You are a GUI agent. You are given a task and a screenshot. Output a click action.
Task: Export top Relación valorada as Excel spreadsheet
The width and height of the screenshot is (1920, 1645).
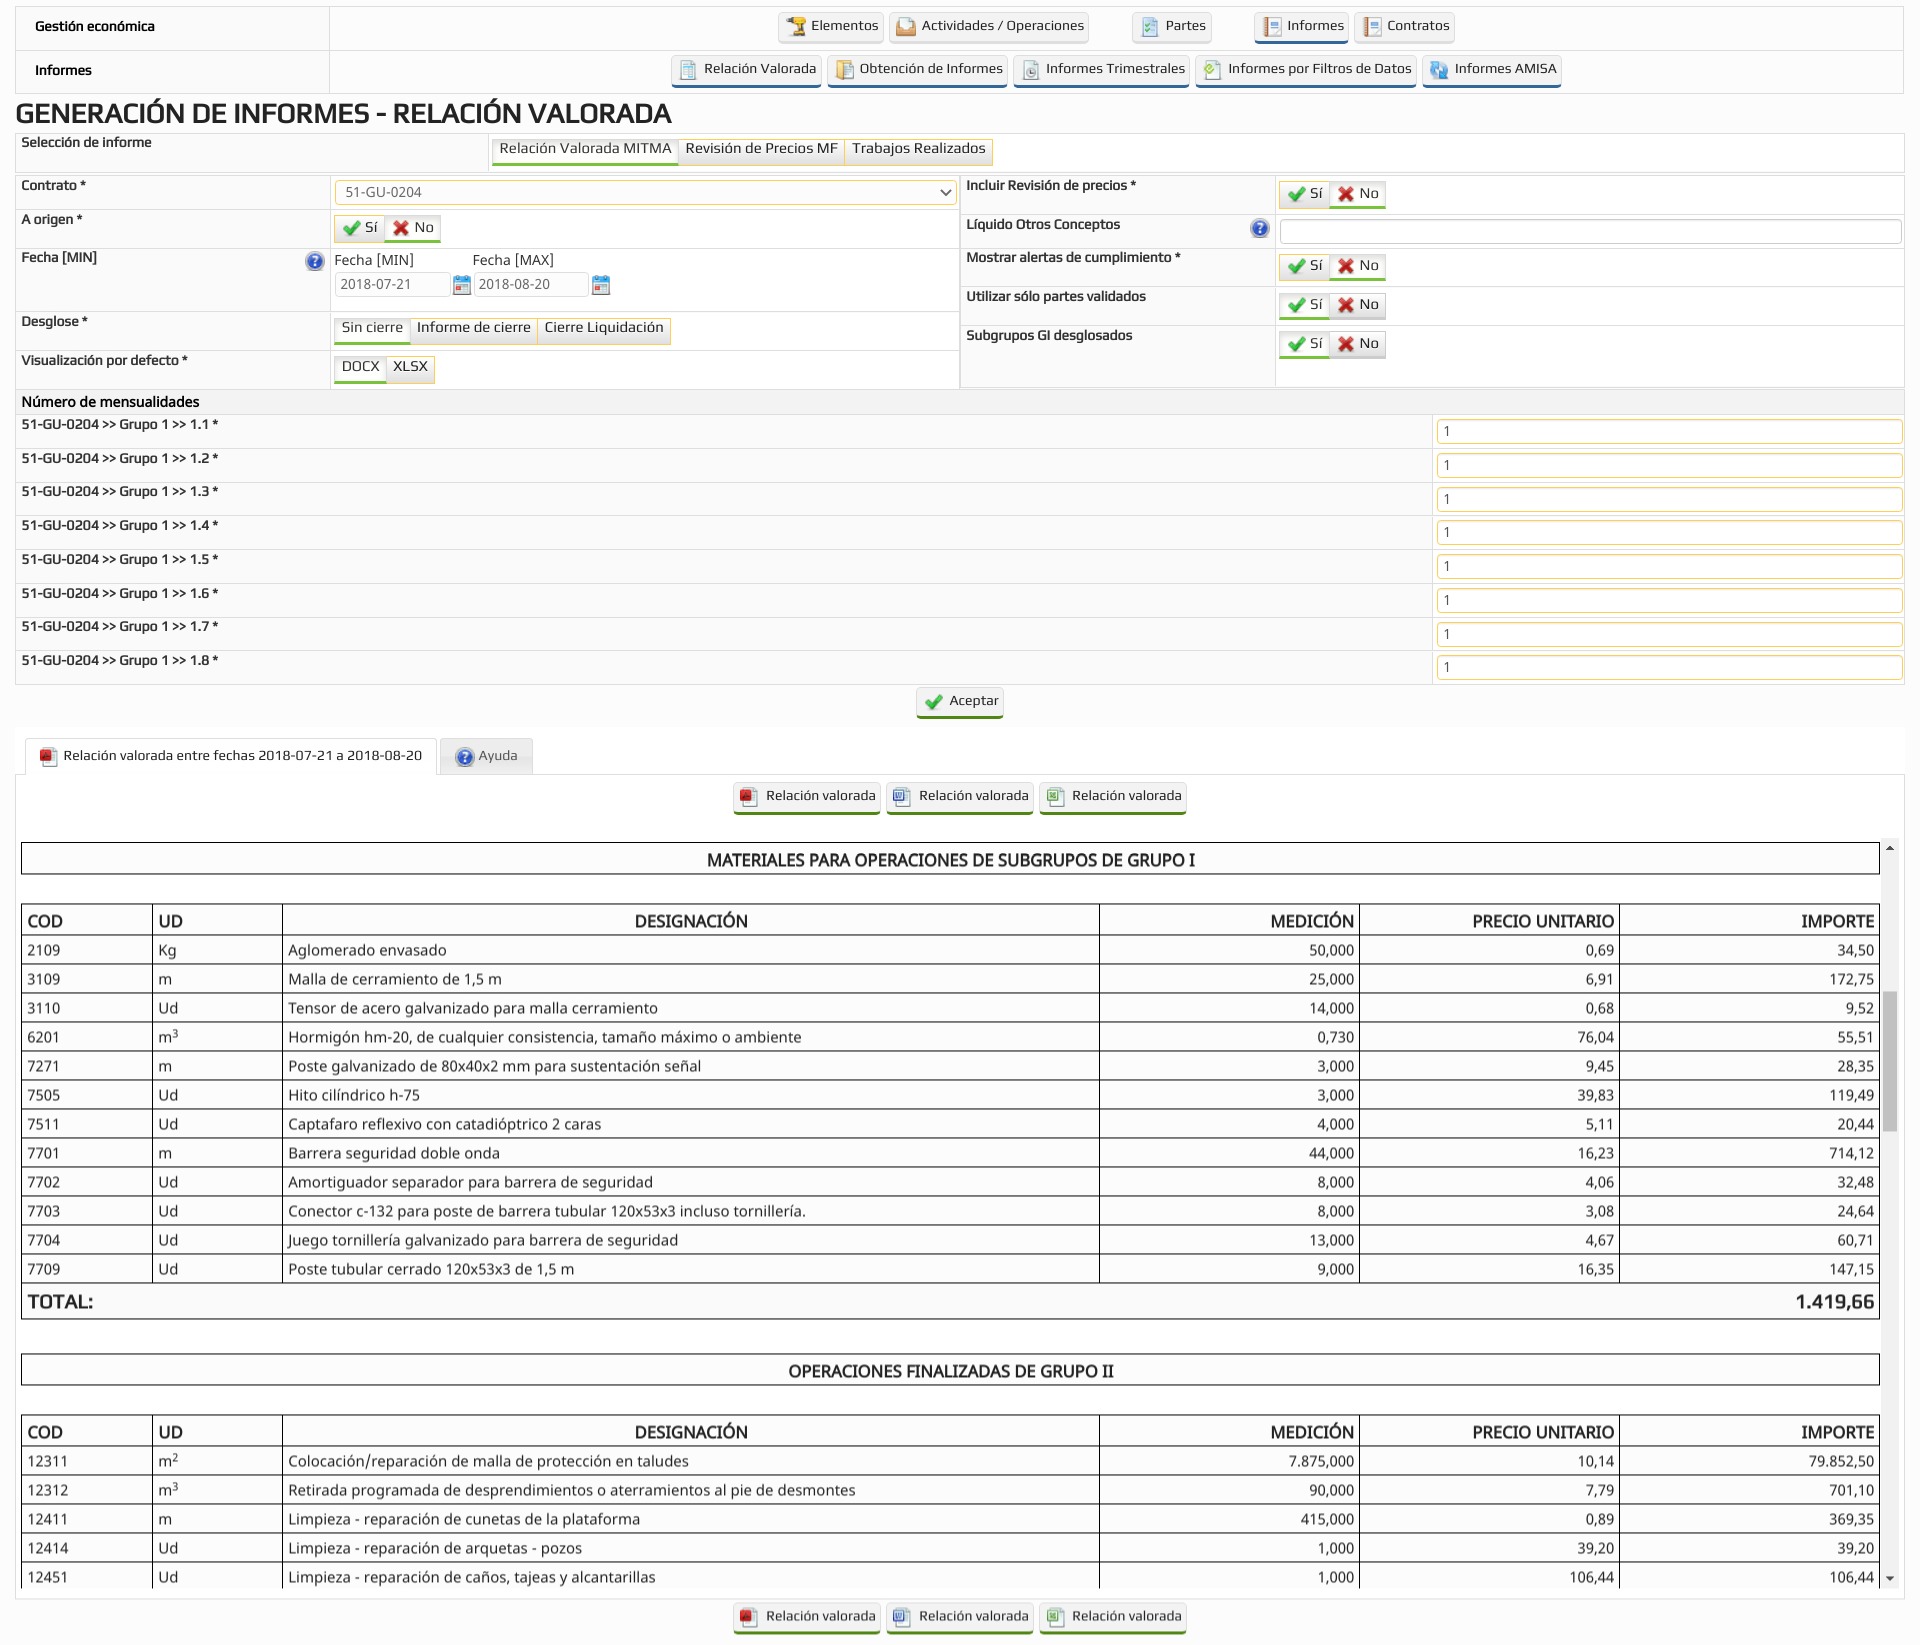pos(1112,797)
